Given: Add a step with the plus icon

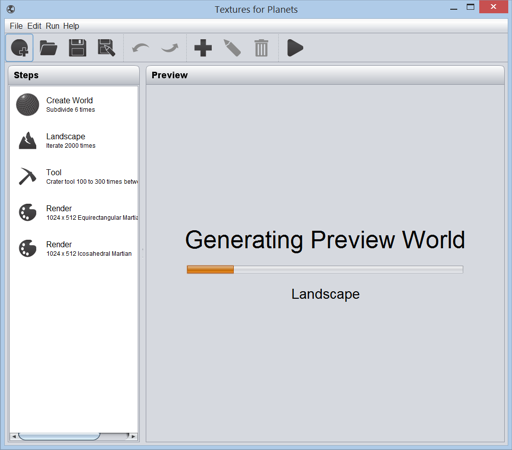Looking at the screenshot, I should pyautogui.click(x=203, y=48).
